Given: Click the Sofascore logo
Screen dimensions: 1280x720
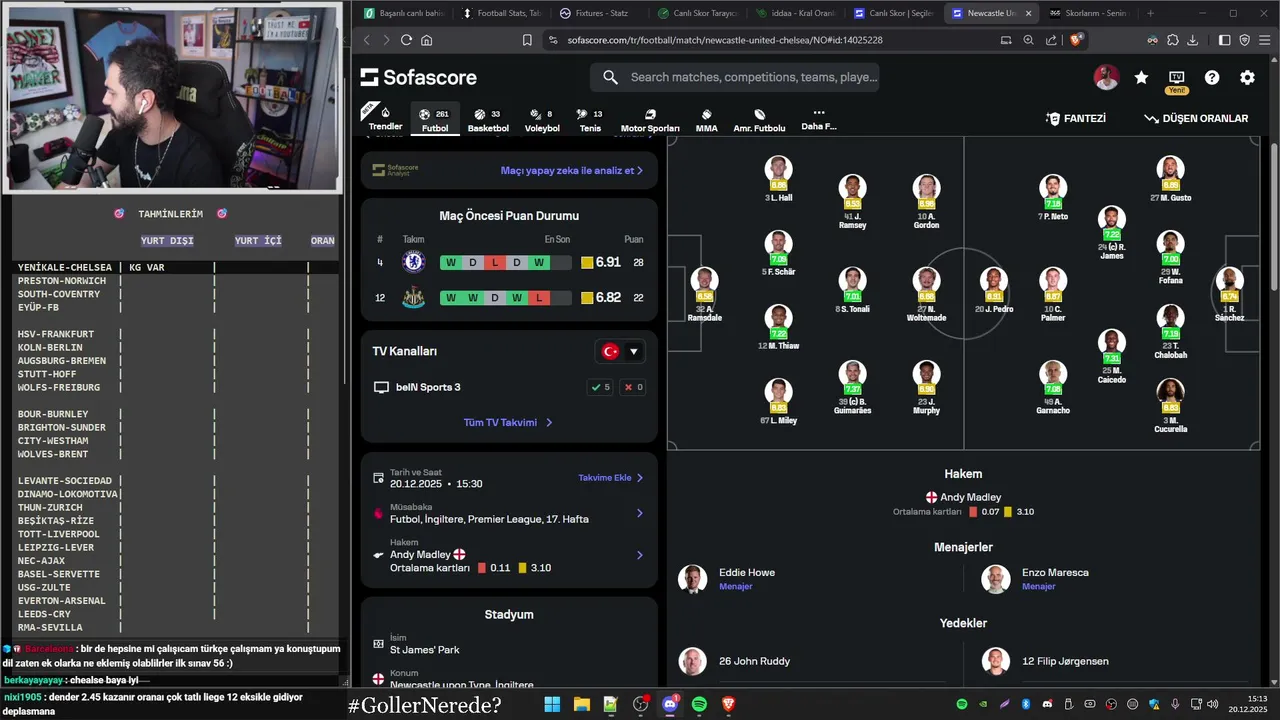Looking at the screenshot, I should [x=419, y=77].
